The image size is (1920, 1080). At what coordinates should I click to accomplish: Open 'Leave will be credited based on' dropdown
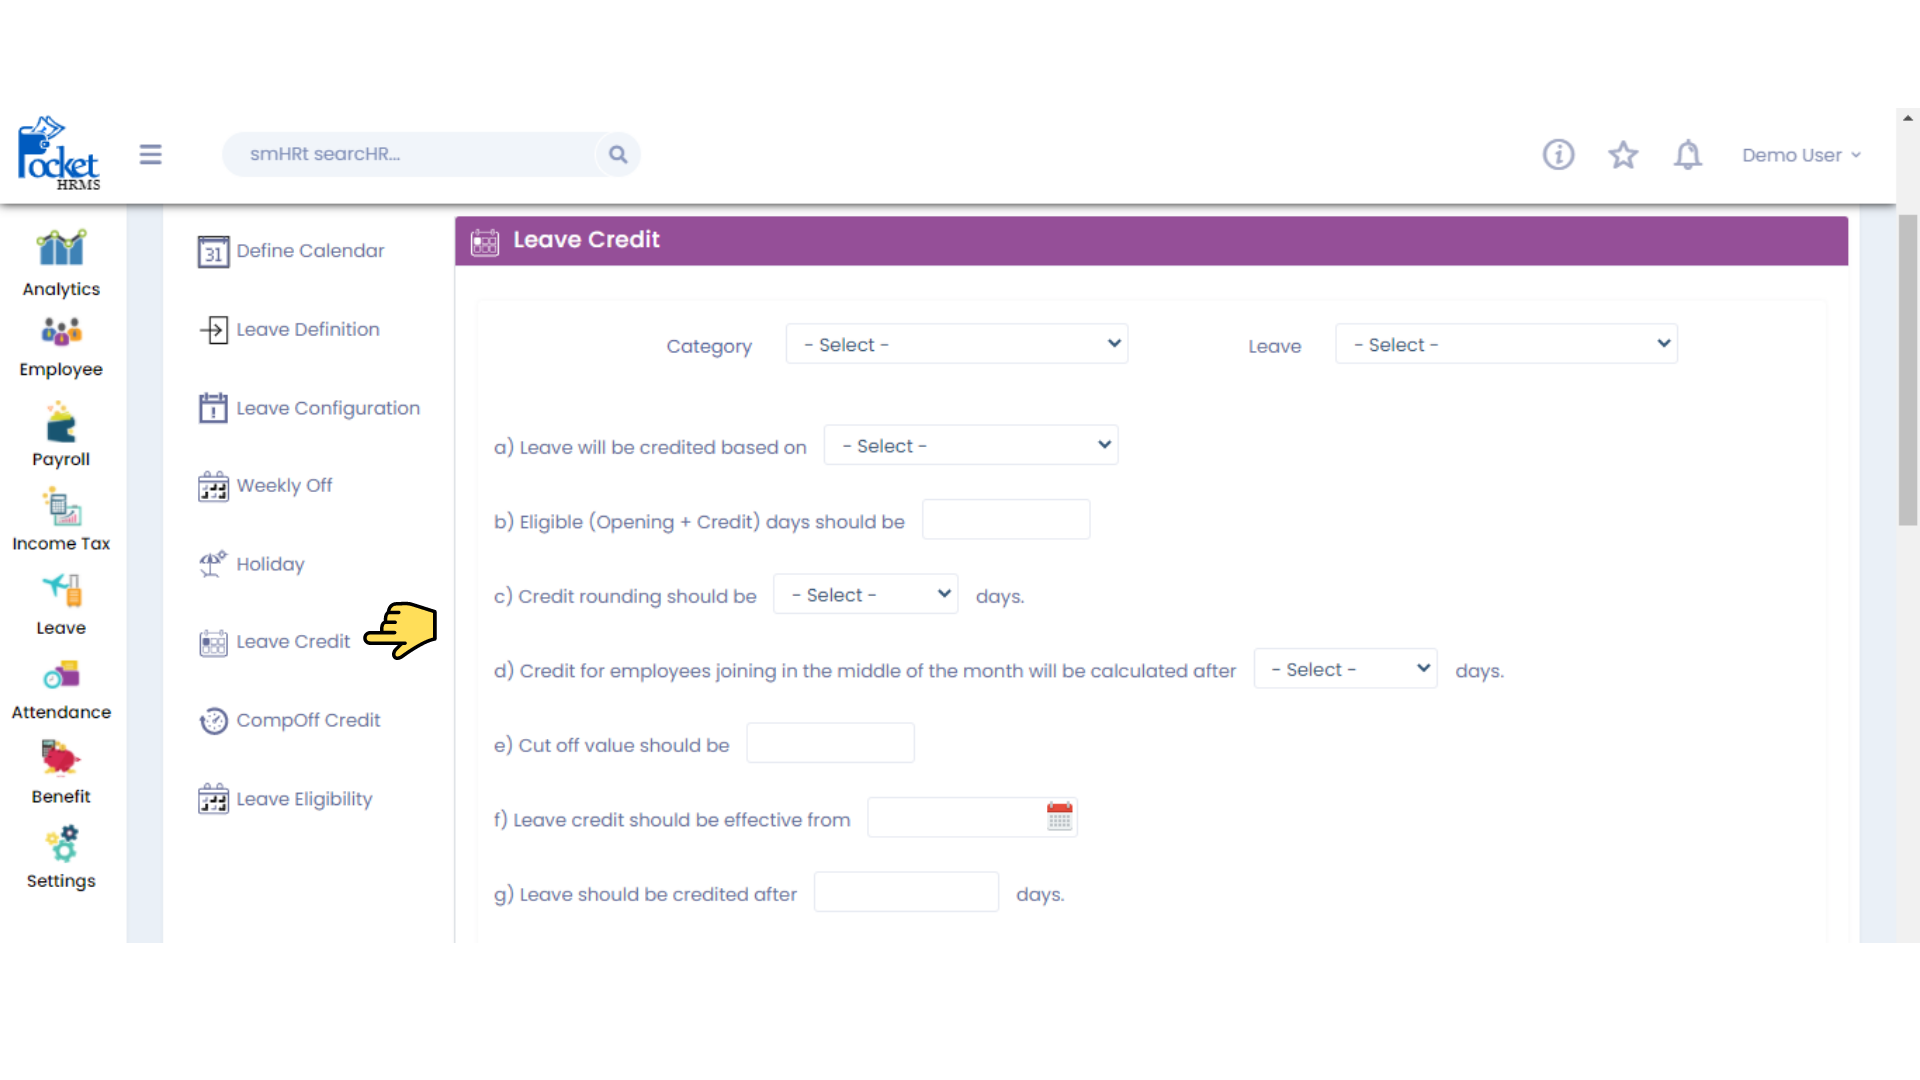tap(970, 445)
